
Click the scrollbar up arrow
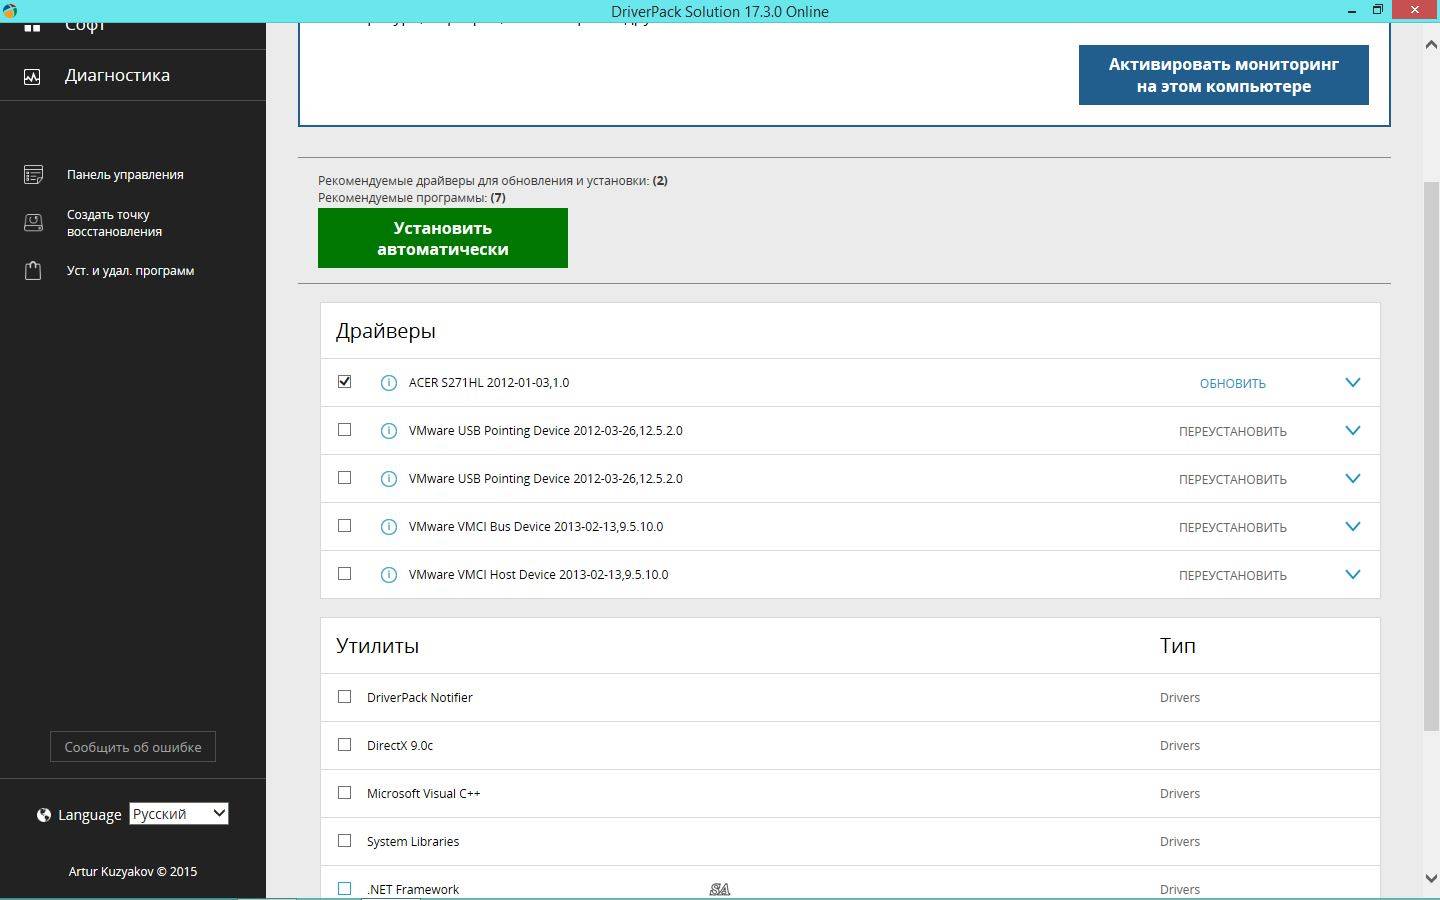(1431, 44)
